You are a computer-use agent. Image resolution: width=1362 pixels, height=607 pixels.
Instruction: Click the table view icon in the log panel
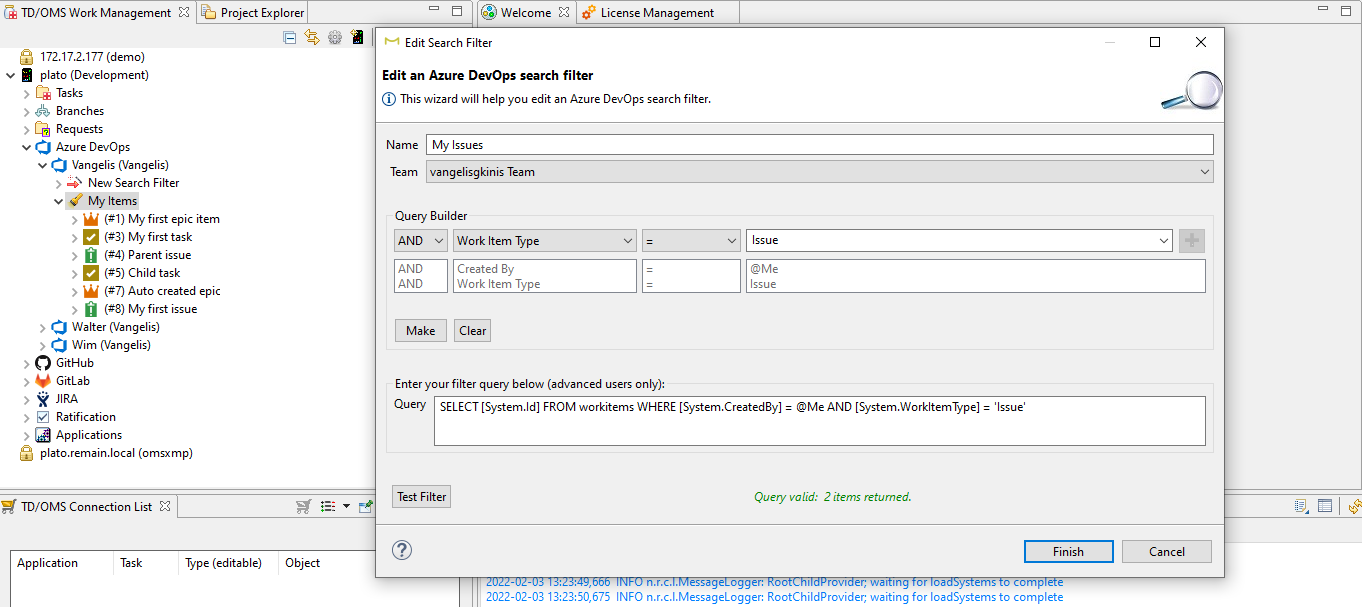[x=1325, y=507]
